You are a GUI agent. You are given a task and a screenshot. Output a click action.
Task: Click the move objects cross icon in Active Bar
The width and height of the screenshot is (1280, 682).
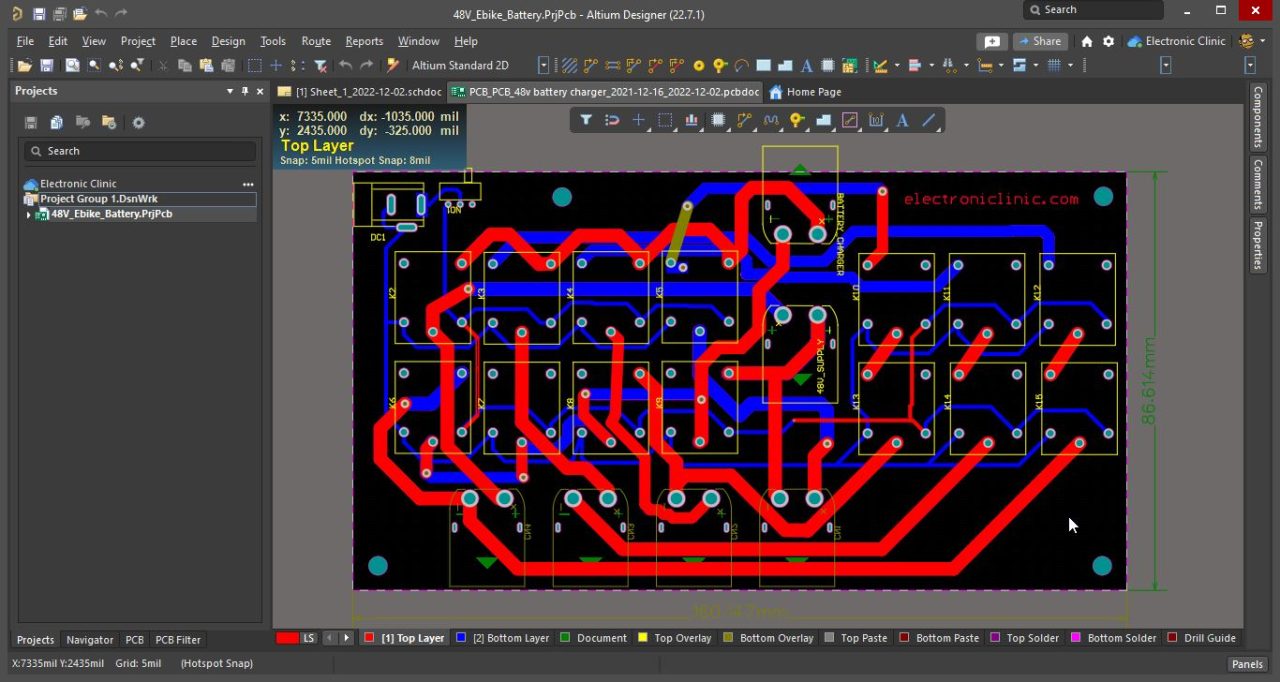[639, 120]
